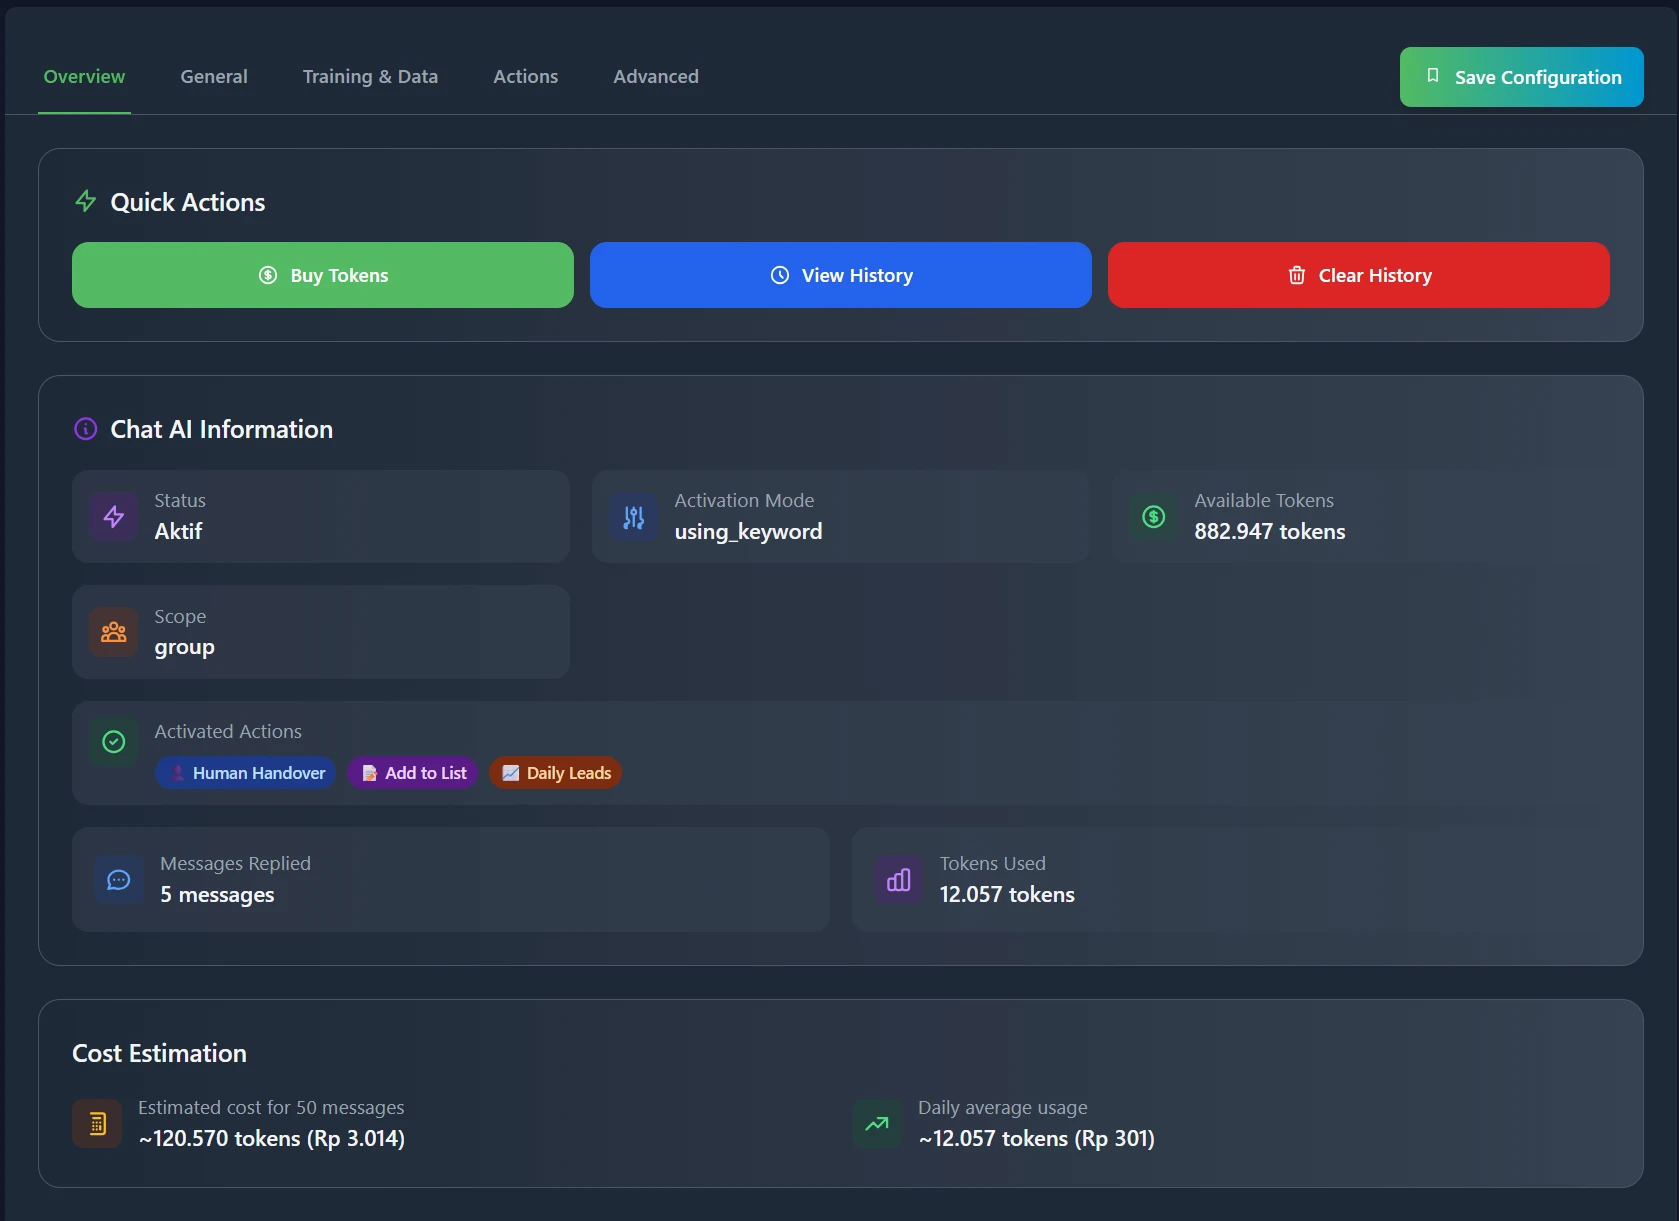Open the Advanced tab
The image size is (1679, 1221).
point(656,77)
